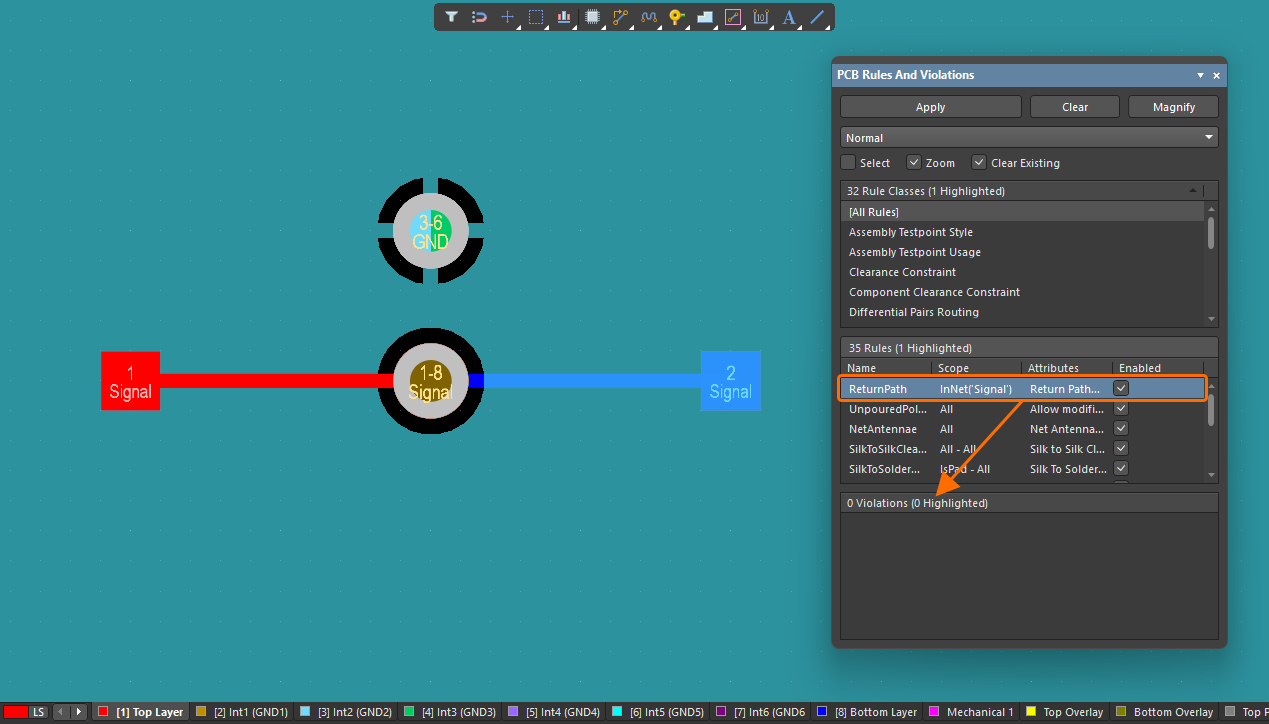This screenshot has height=724, width=1269.
Task: Select the 3-6 GND via
Action: [x=431, y=231]
